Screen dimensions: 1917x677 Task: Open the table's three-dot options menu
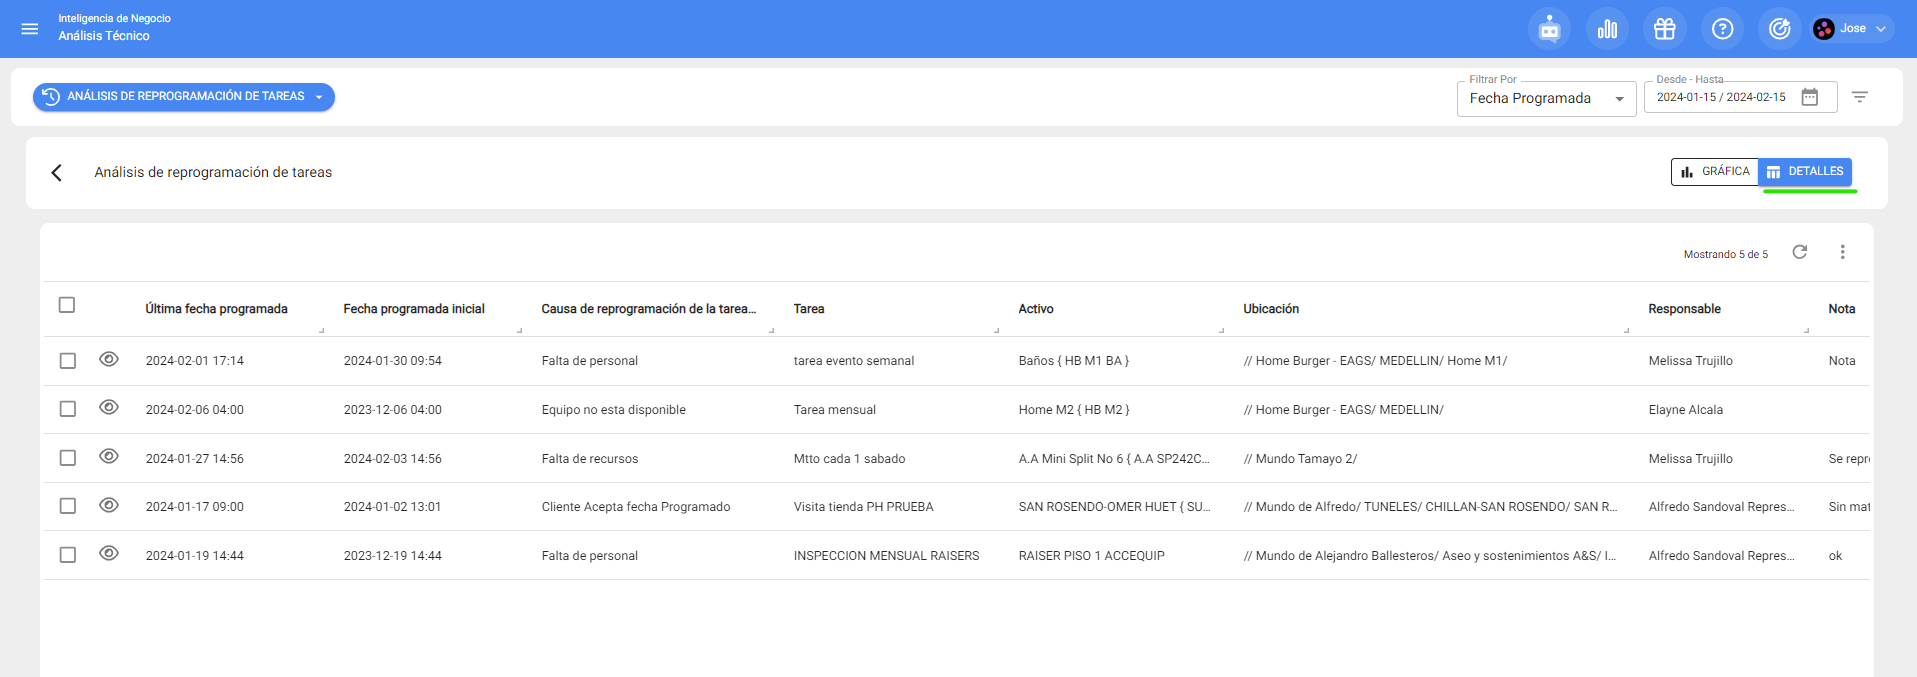point(1842,252)
